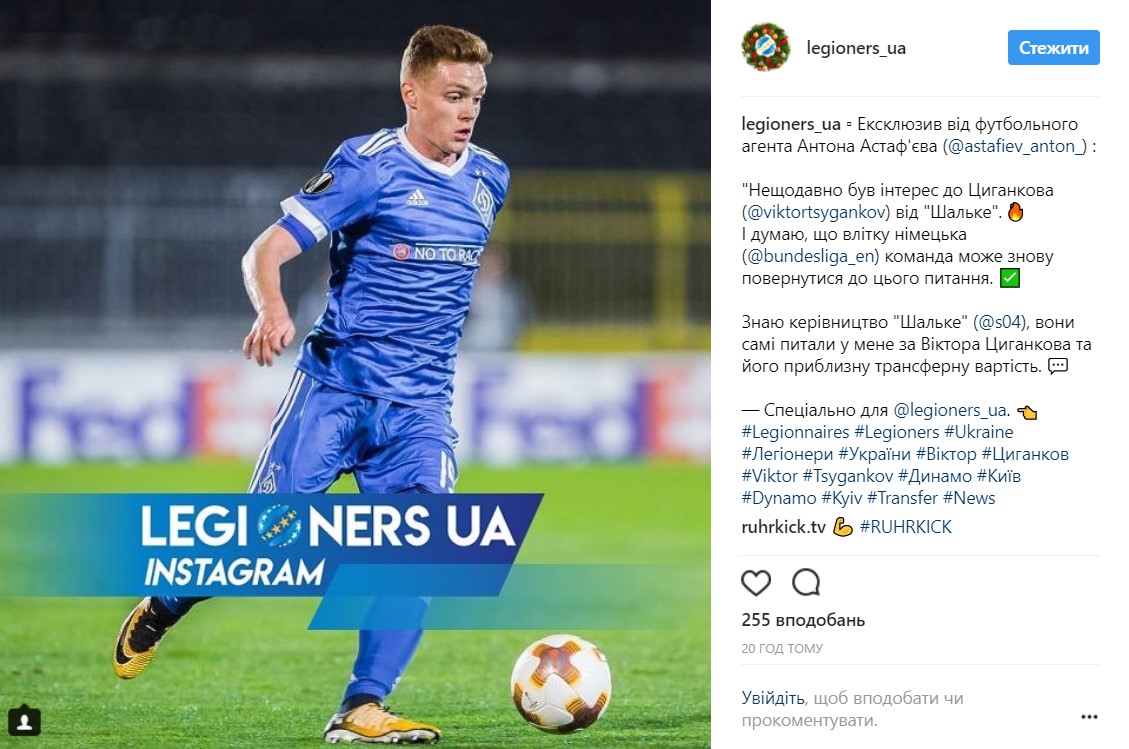Screen dimensions: 1129x749
Task: View the 255 вподобань likes list
Action: click(x=804, y=620)
